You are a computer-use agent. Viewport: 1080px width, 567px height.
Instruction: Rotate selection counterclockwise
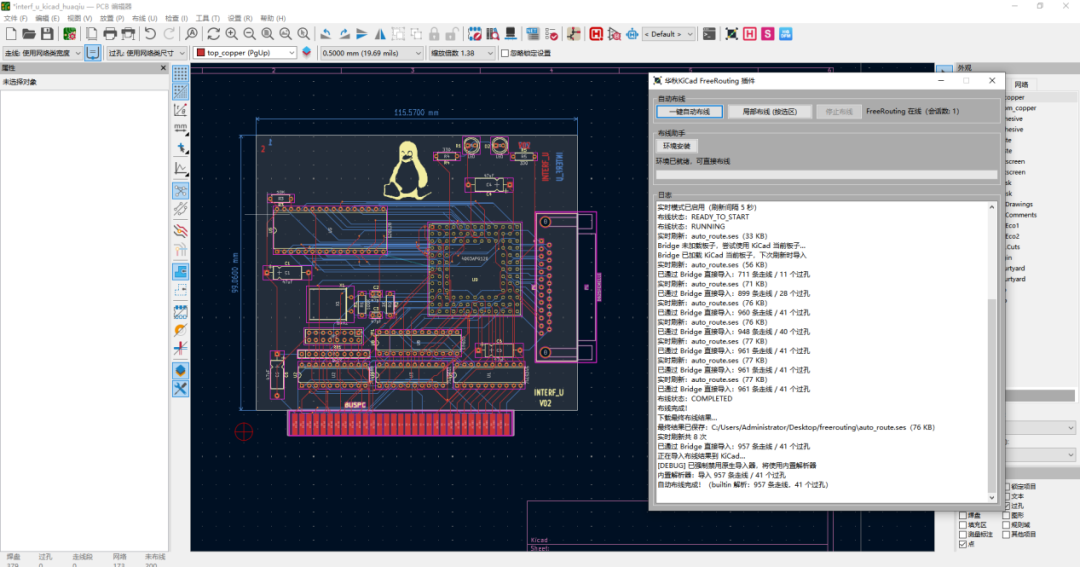(x=326, y=34)
